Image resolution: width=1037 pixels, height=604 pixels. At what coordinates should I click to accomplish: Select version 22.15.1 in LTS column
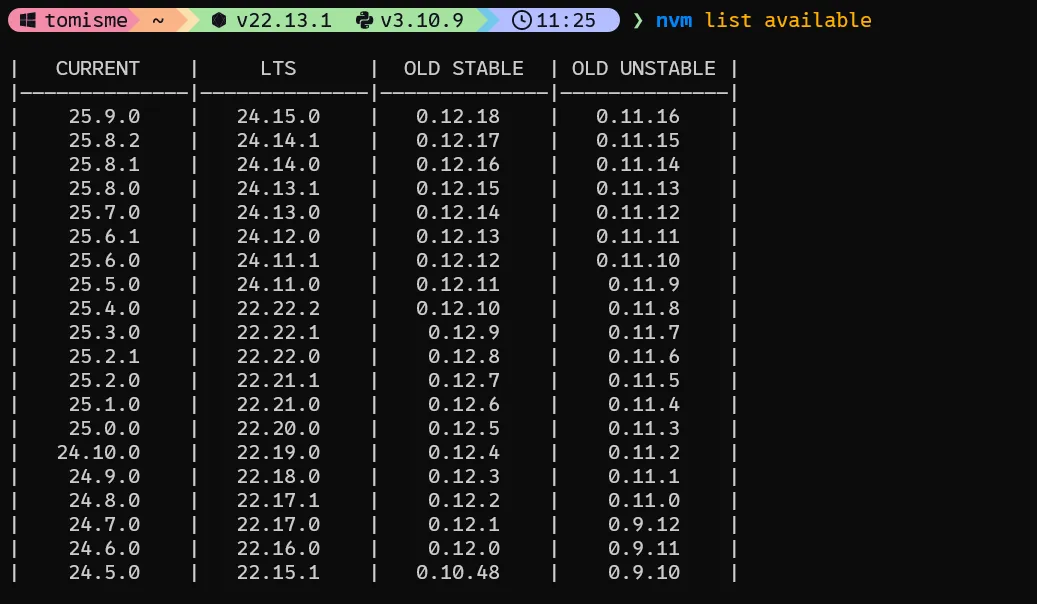click(x=278, y=572)
